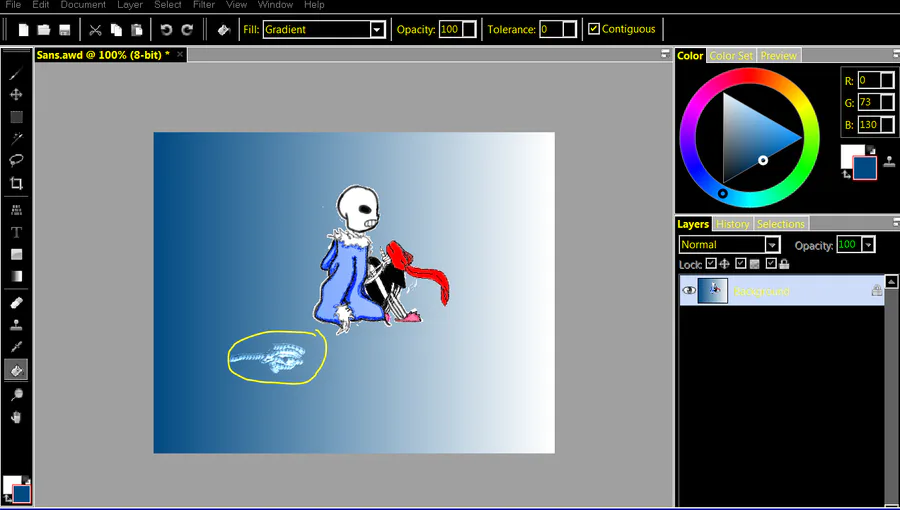Screen dimensions: 900x510
Task: Copy using the toolbar copy icon
Action: (x=116, y=30)
